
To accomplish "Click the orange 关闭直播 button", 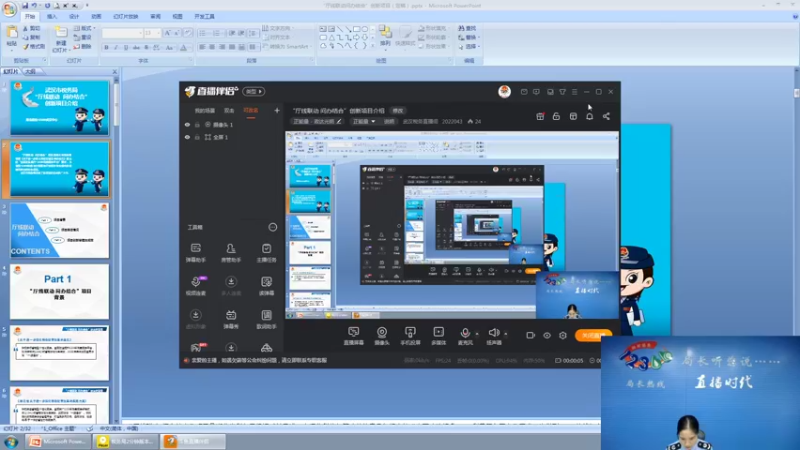I will (593, 335).
